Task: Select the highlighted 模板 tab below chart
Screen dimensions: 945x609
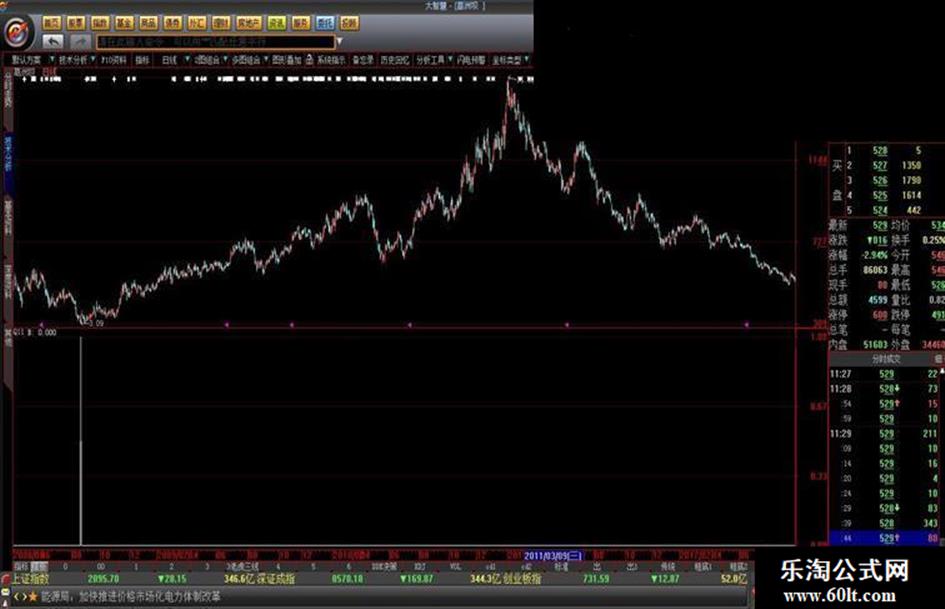Action: pos(39,567)
